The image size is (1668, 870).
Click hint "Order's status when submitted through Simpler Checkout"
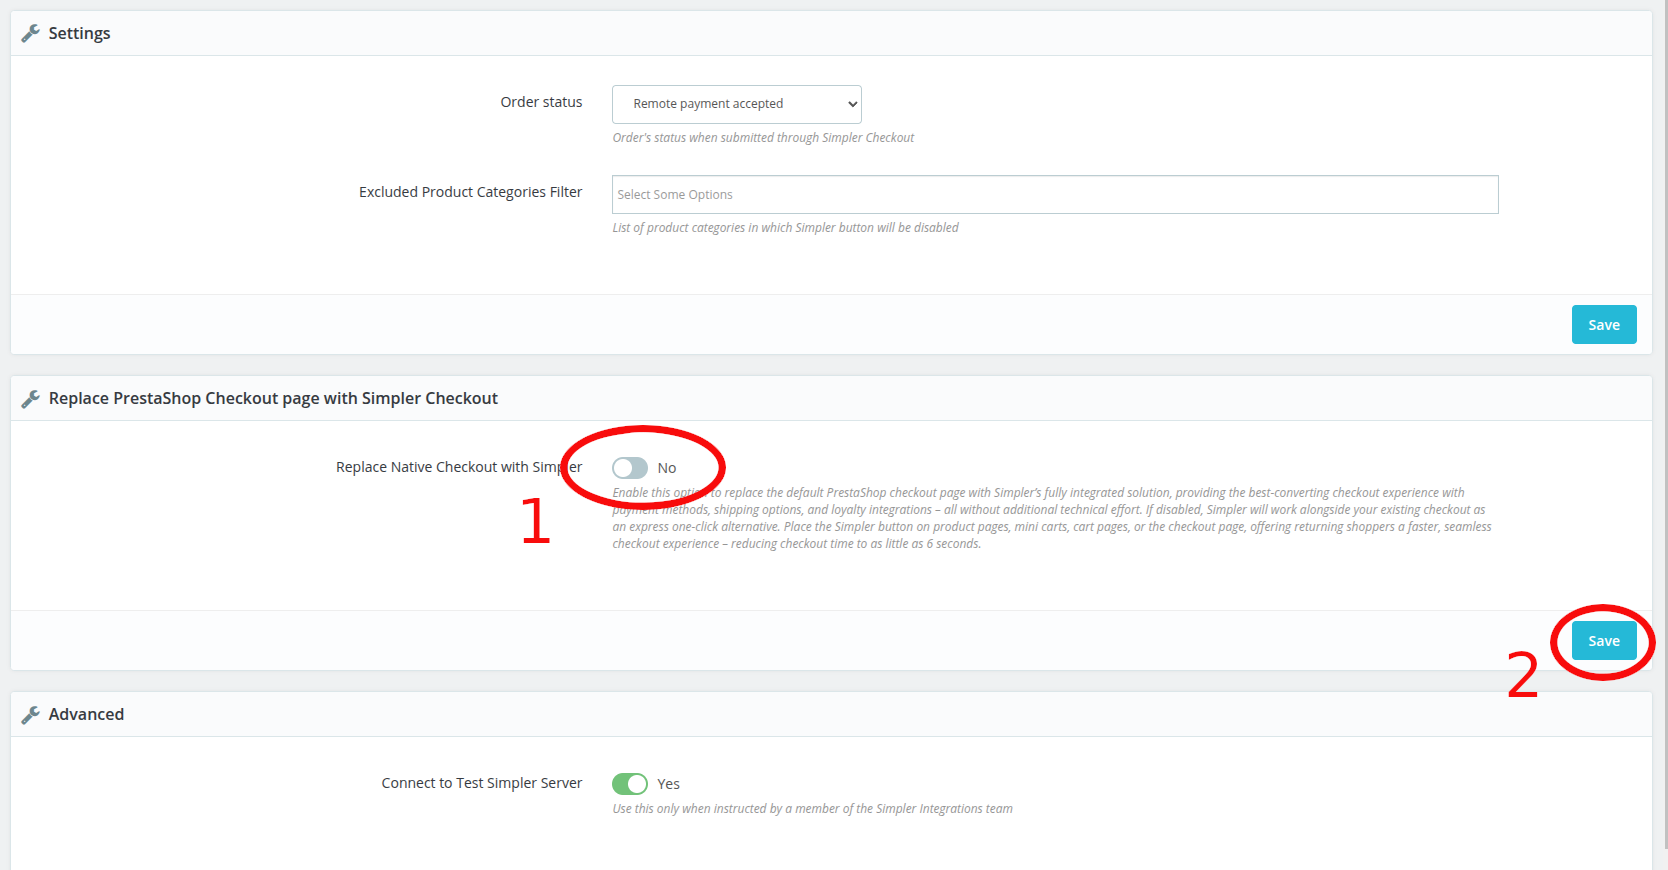pyautogui.click(x=763, y=138)
